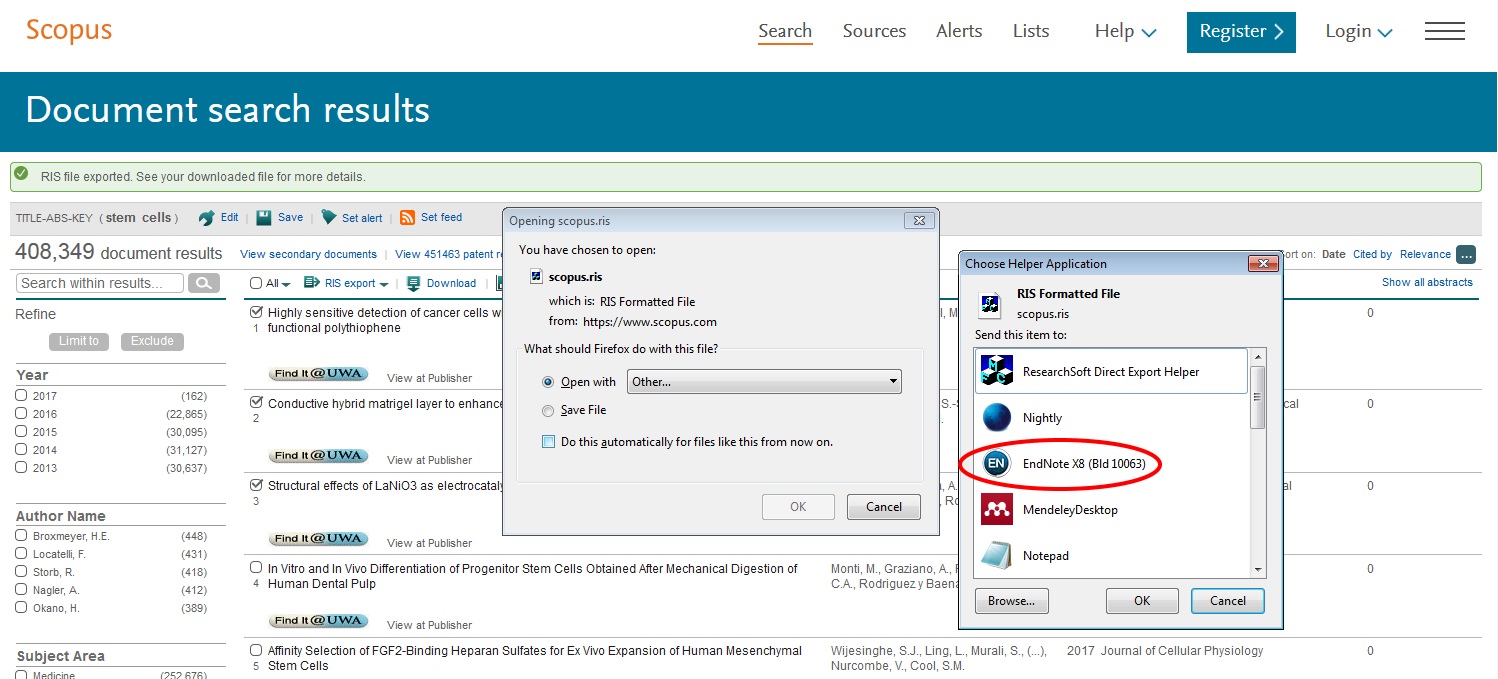
Task: Check result 4 In Vitro and In Vivo checkbox
Action: pos(256,567)
